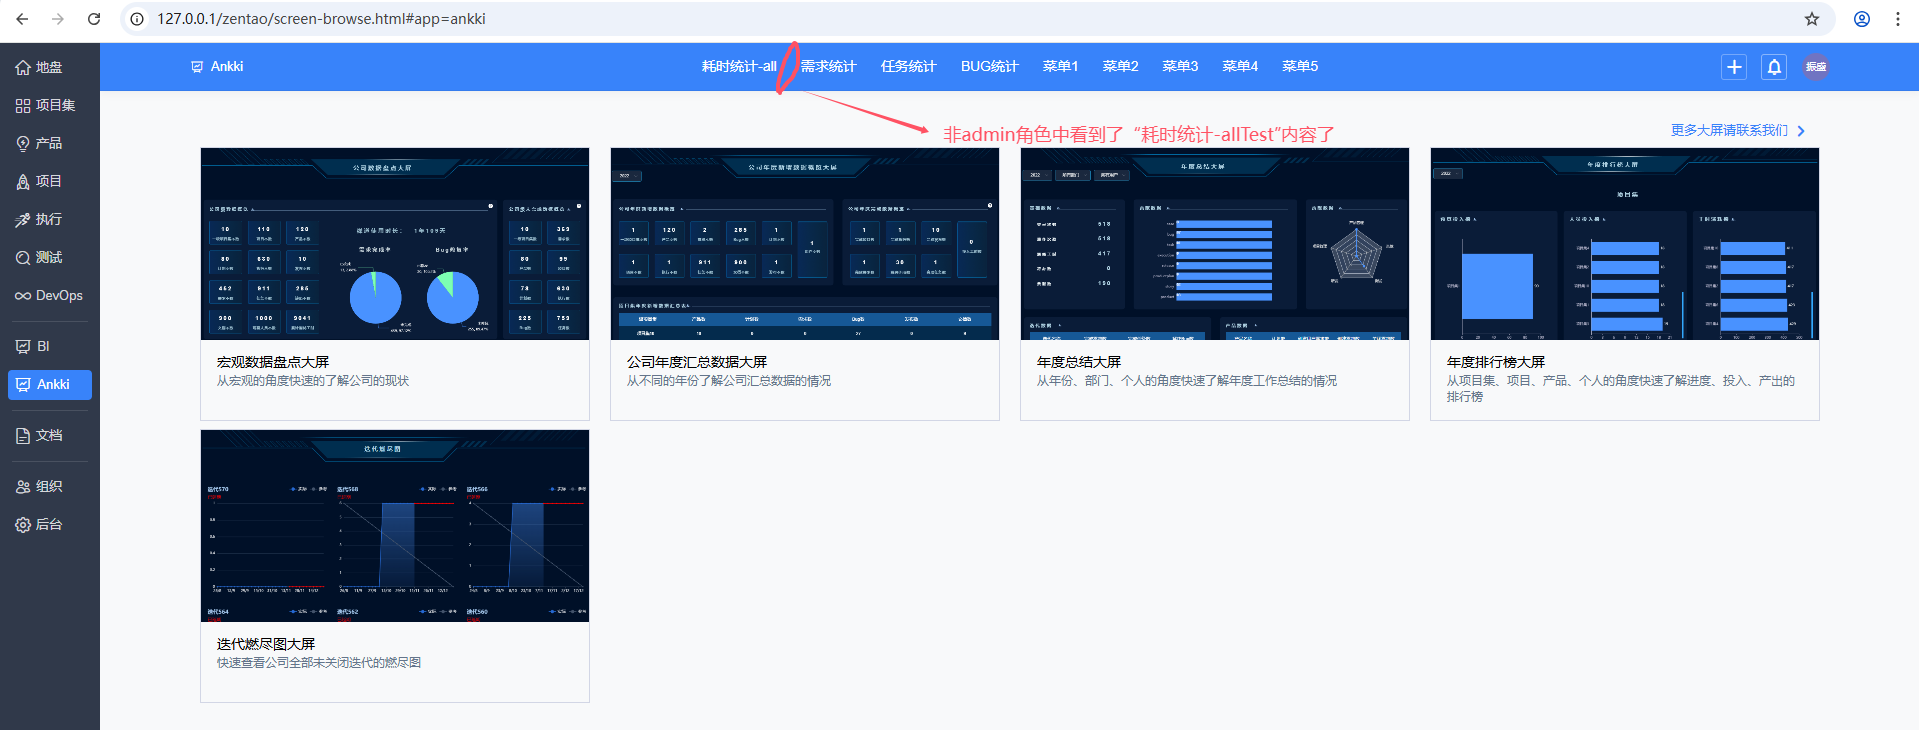Open 测试 in the sidebar

[x=49, y=257]
